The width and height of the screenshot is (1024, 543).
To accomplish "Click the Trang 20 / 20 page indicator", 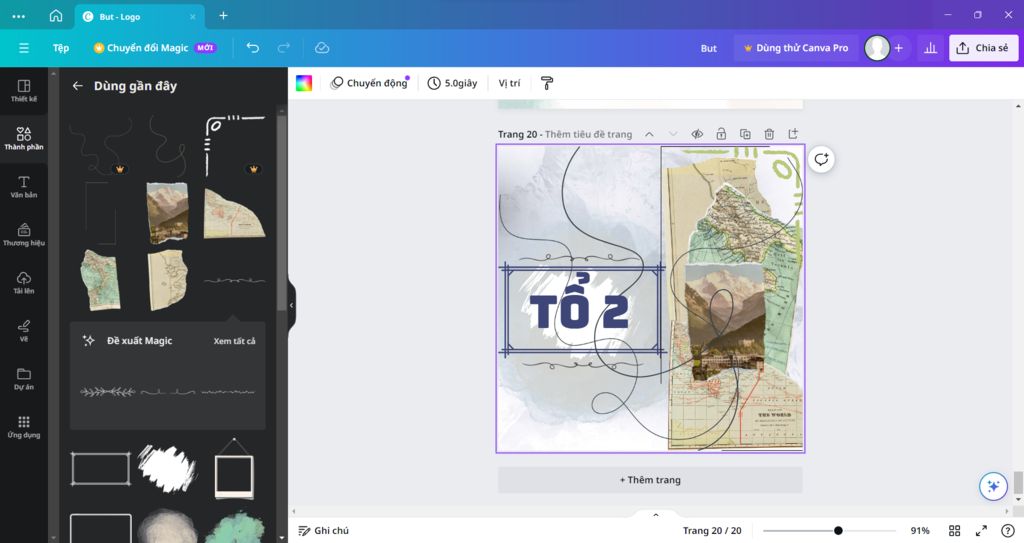I will (x=712, y=531).
